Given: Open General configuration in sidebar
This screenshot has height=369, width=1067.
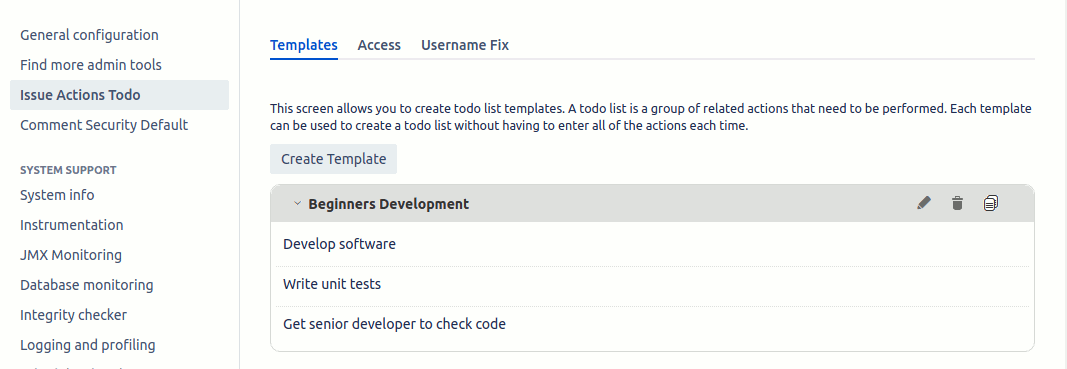Looking at the screenshot, I should click(89, 35).
